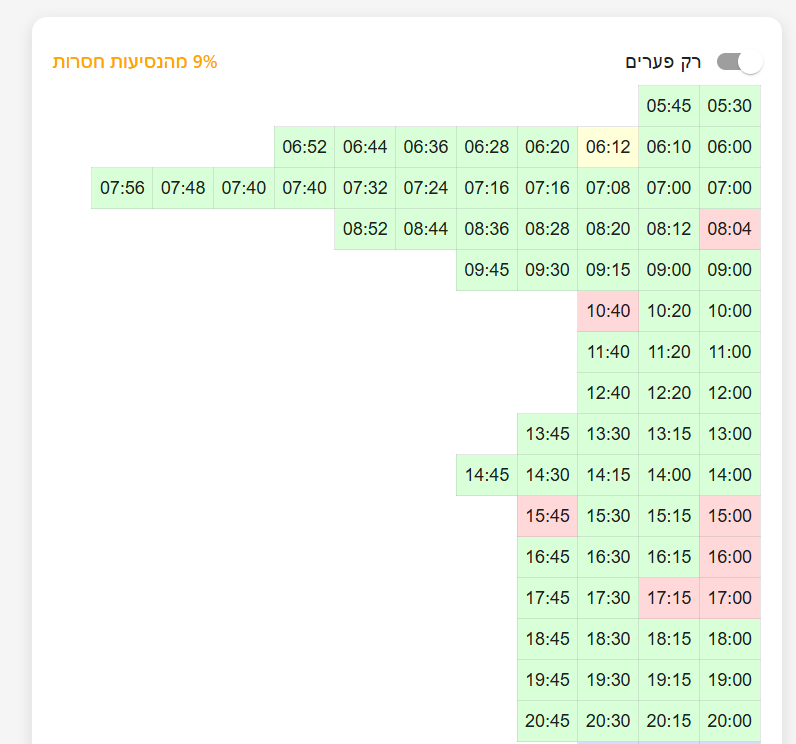The width and height of the screenshot is (796, 744).
Task: Click the red 10:40 trip cell
Action: [608, 311]
